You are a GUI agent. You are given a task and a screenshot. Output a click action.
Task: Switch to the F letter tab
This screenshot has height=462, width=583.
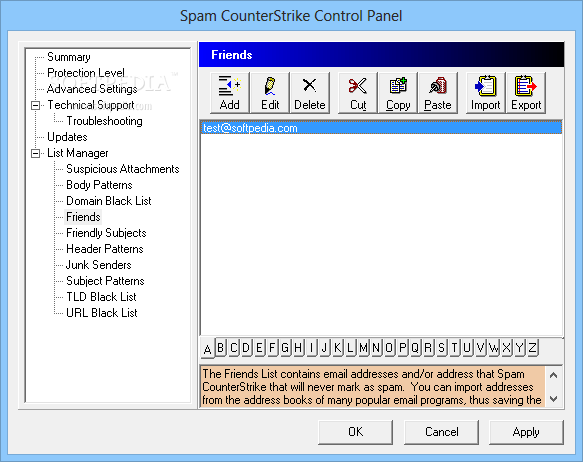(272, 348)
